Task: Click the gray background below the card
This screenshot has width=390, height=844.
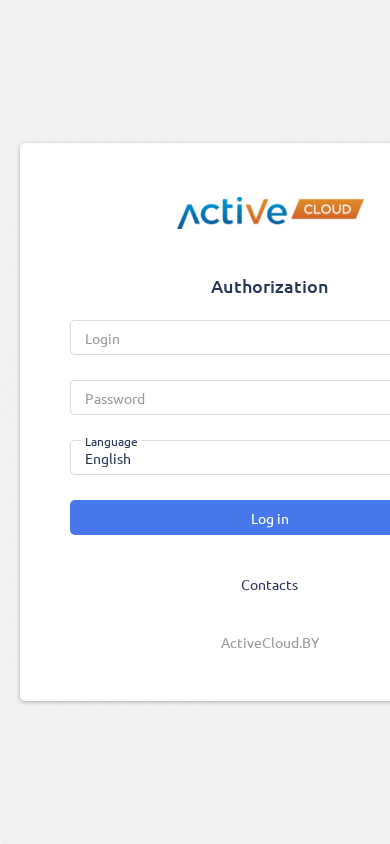Action: (195, 772)
